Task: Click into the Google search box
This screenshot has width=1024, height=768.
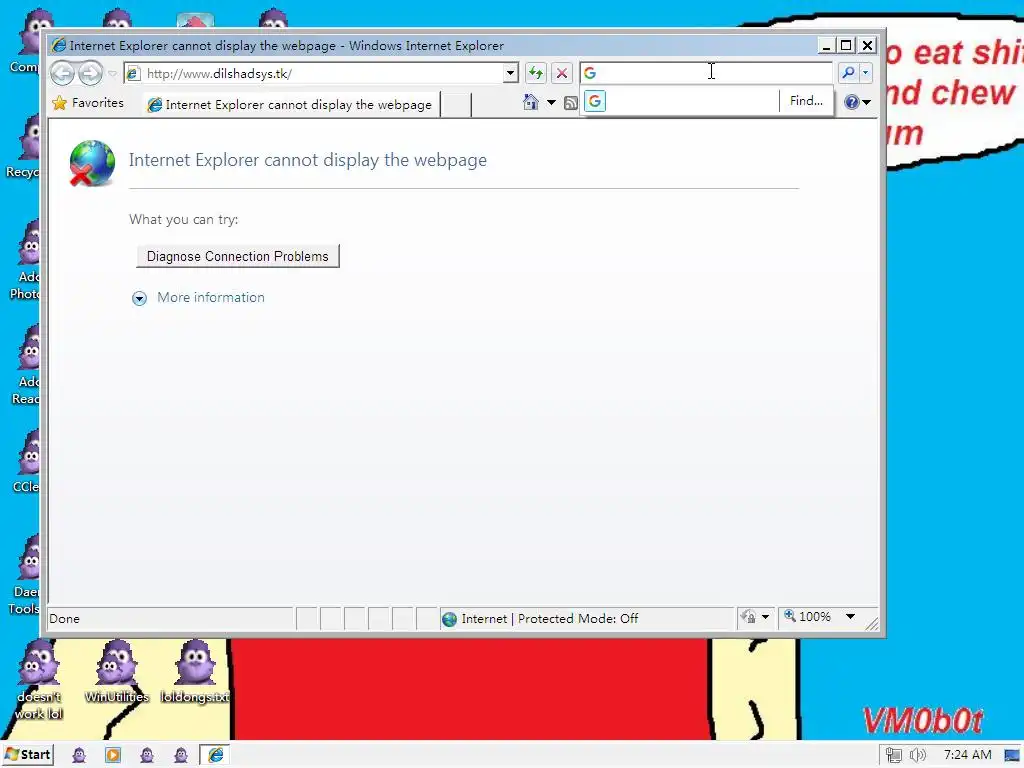Action: coord(705,72)
